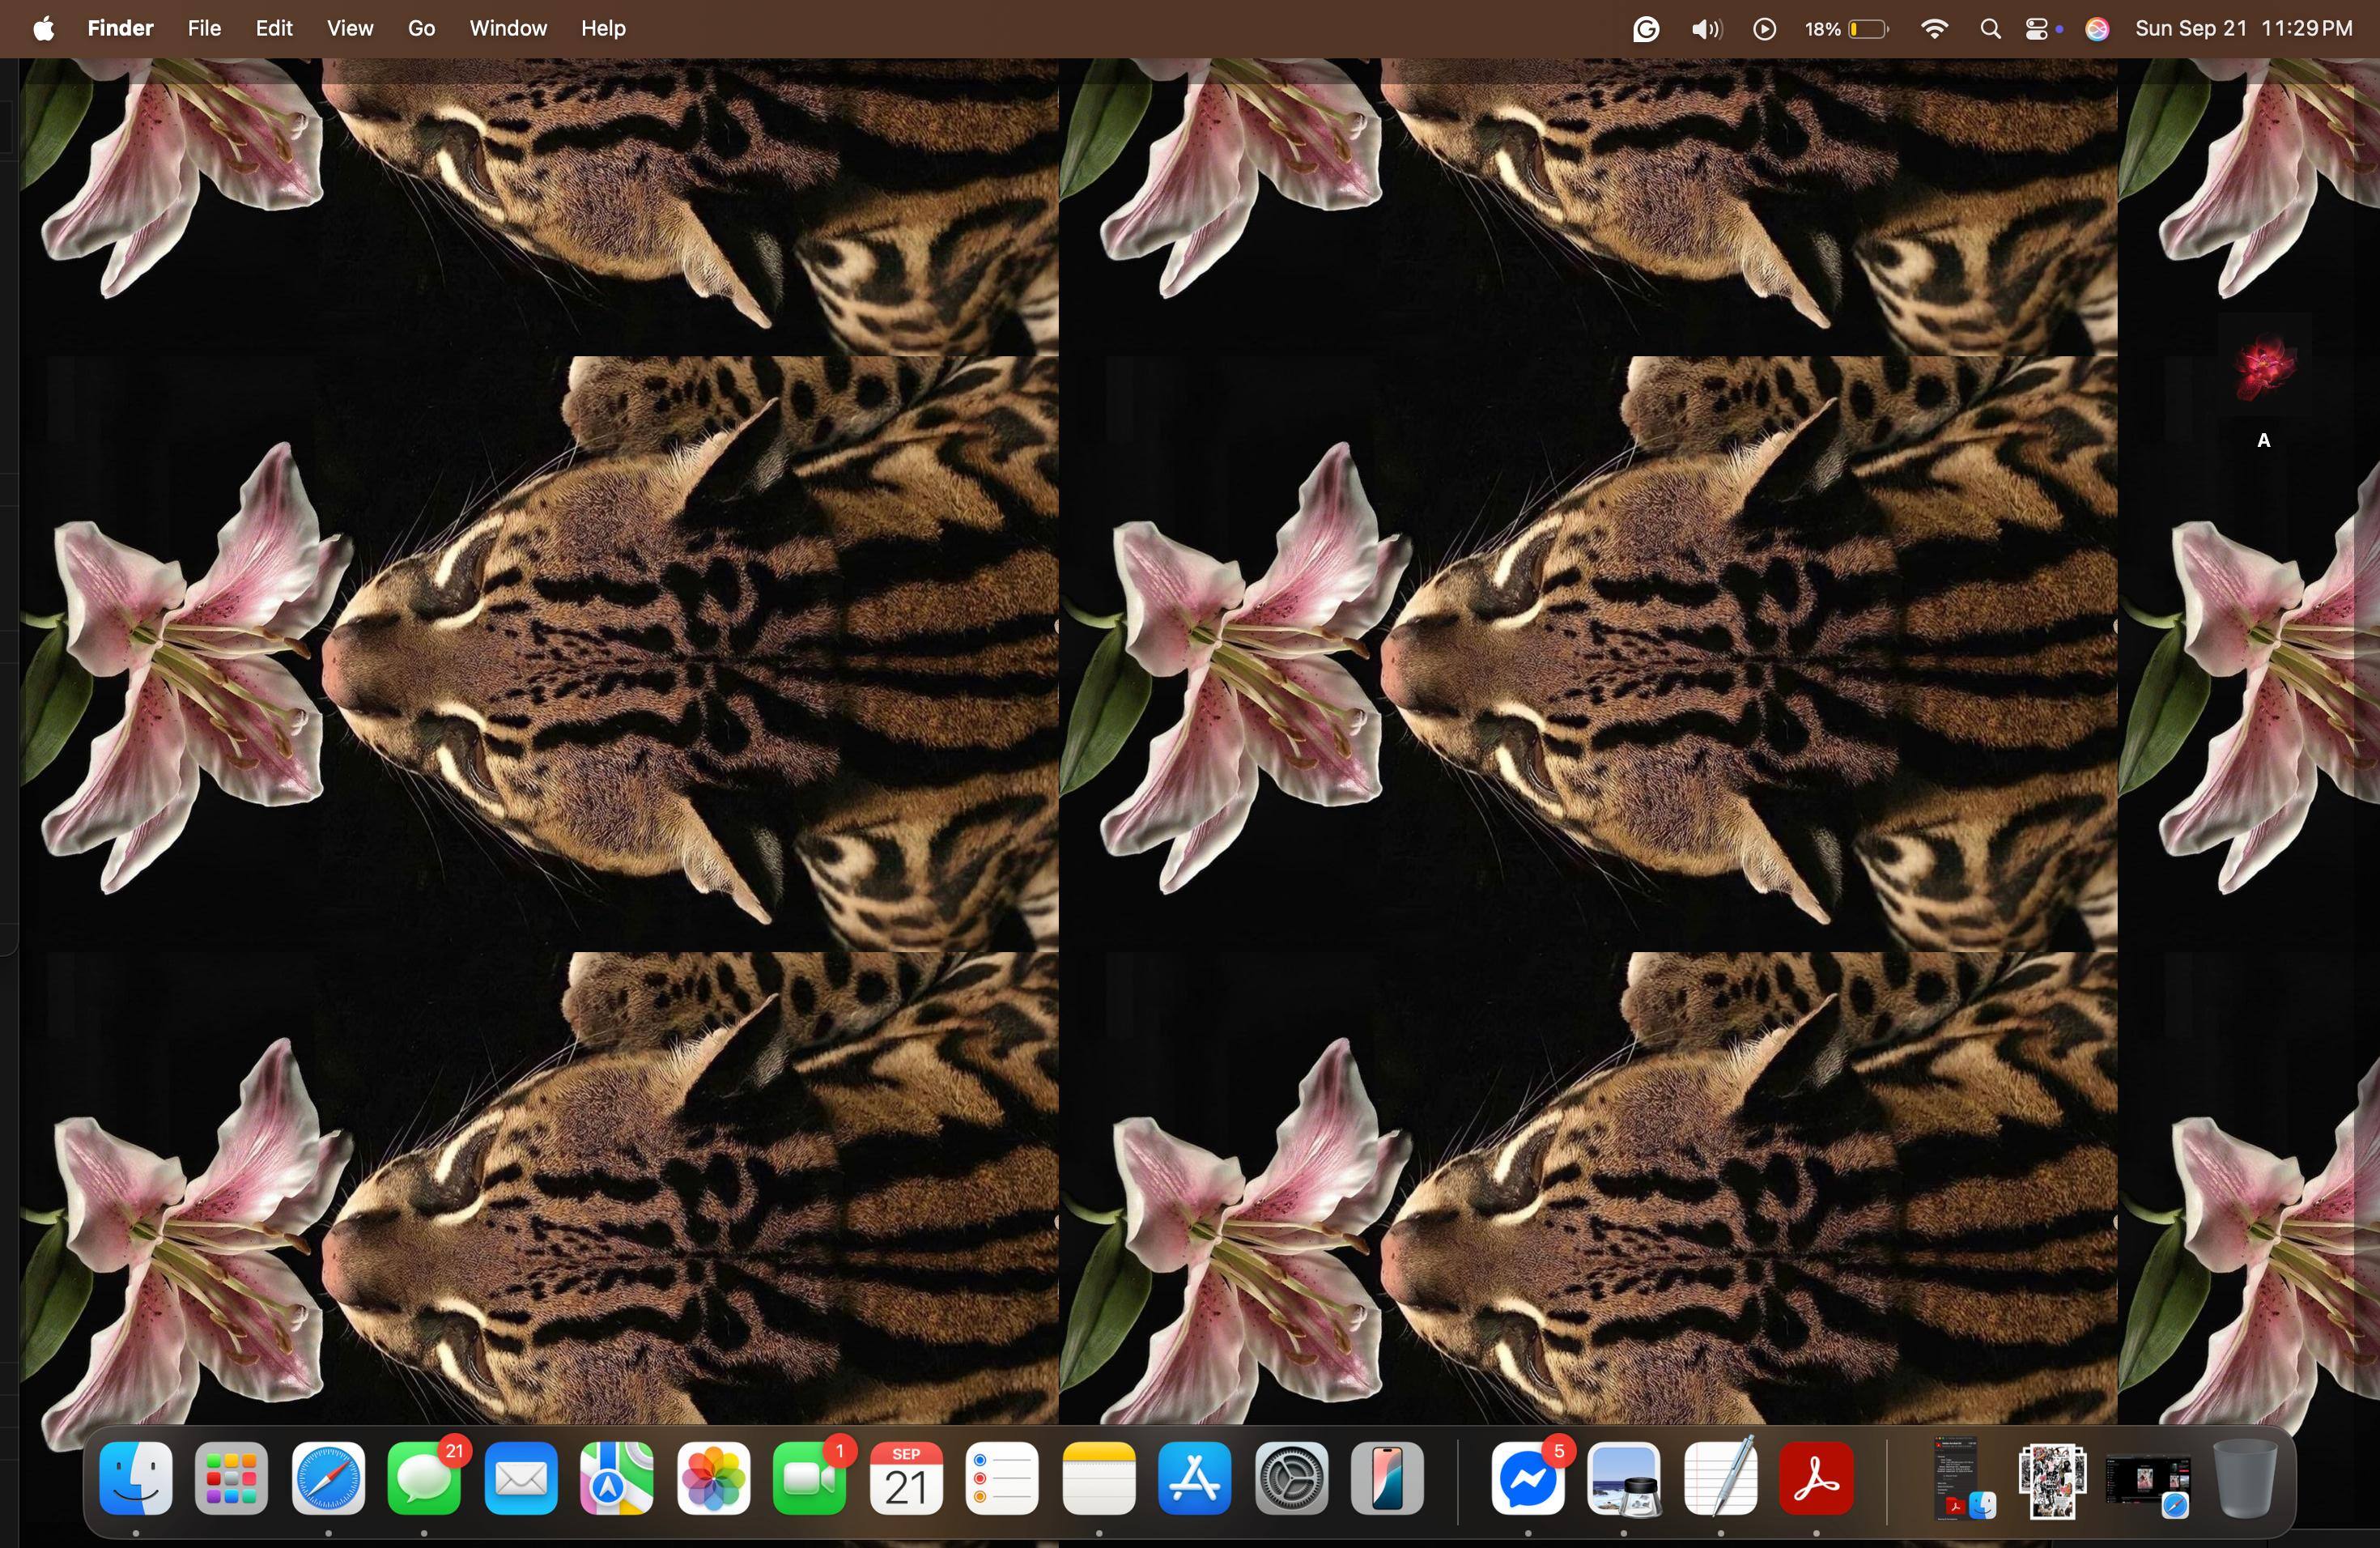2380x1548 pixels.
Task: Launch Safari from the Dock
Action: 328,1478
